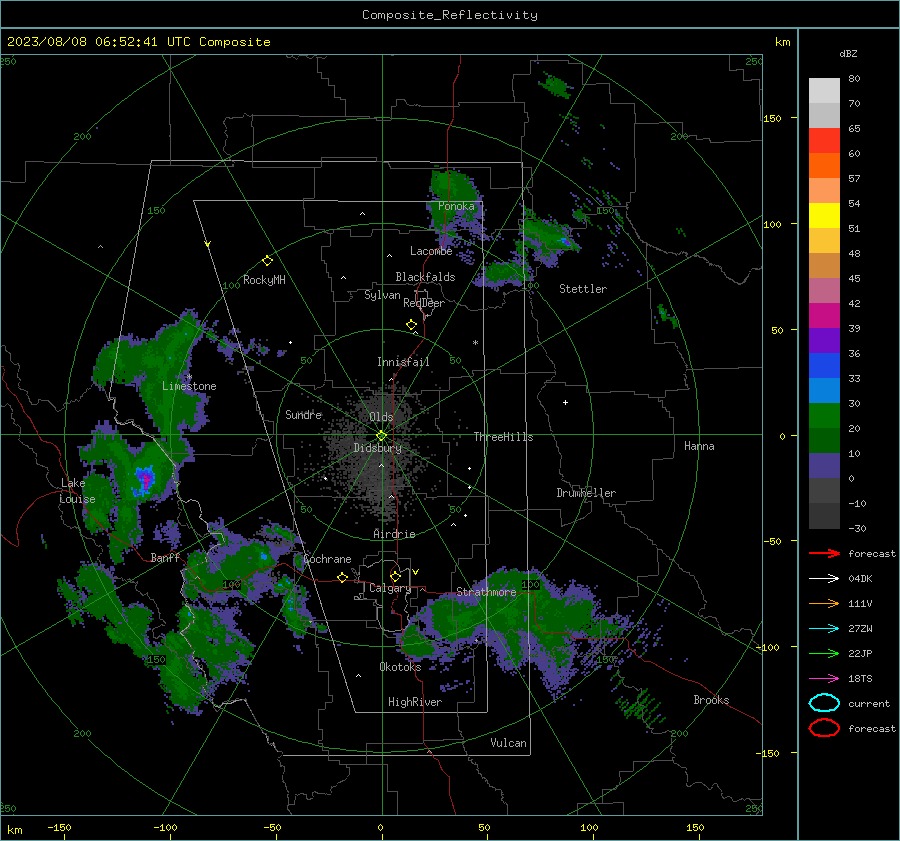Click the red forecast ellipse legend icon

tap(824, 728)
